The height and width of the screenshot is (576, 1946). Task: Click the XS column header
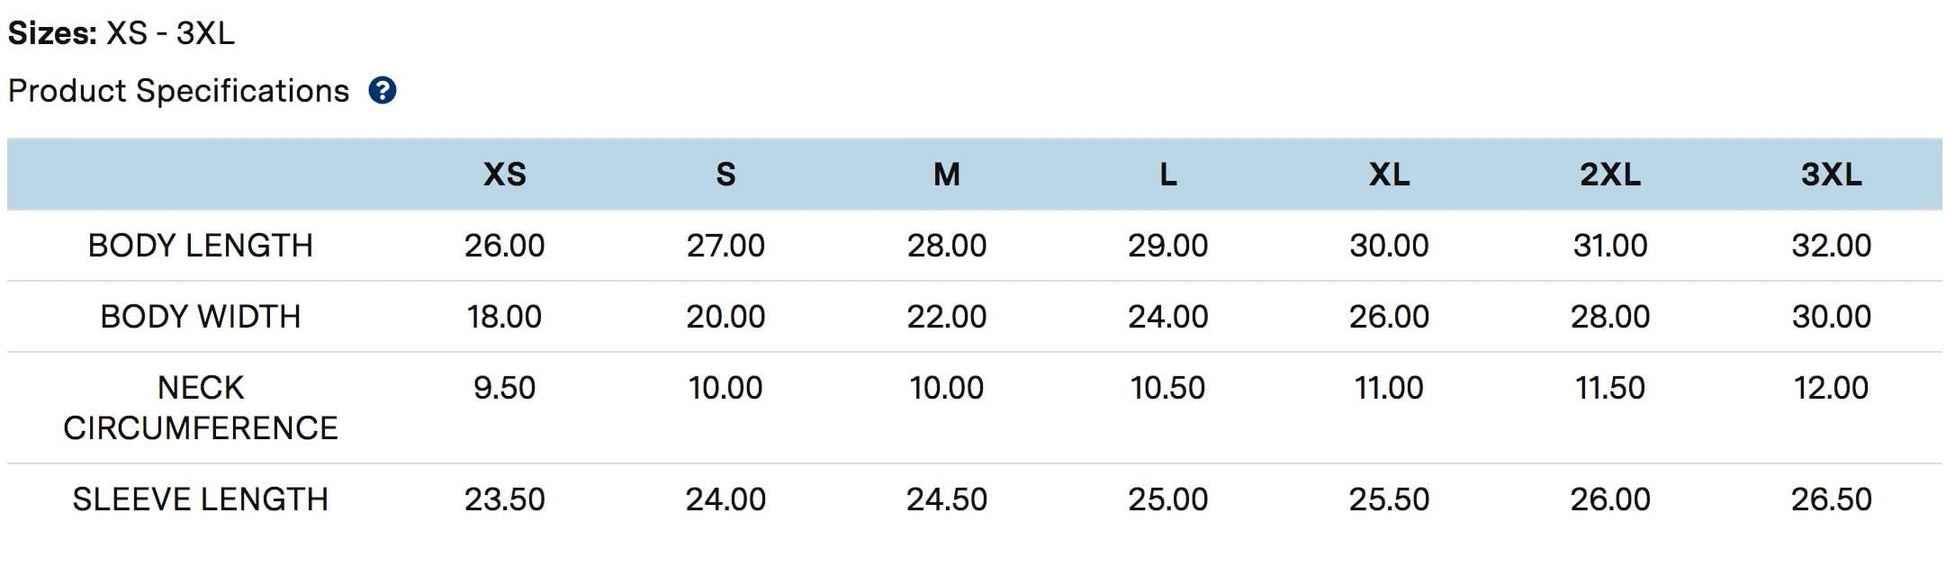(504, 175)
